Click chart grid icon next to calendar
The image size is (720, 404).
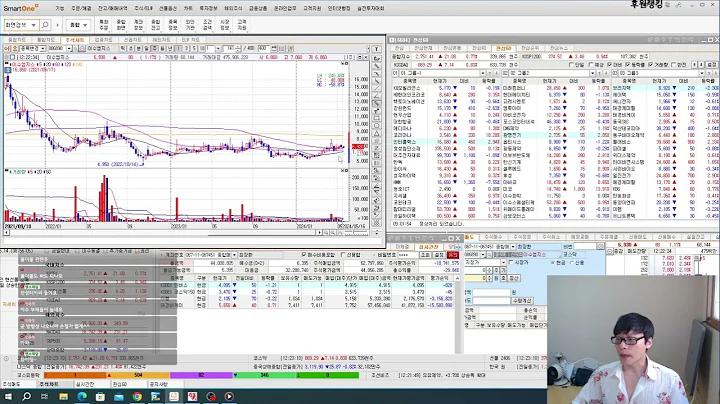point(282,48)
